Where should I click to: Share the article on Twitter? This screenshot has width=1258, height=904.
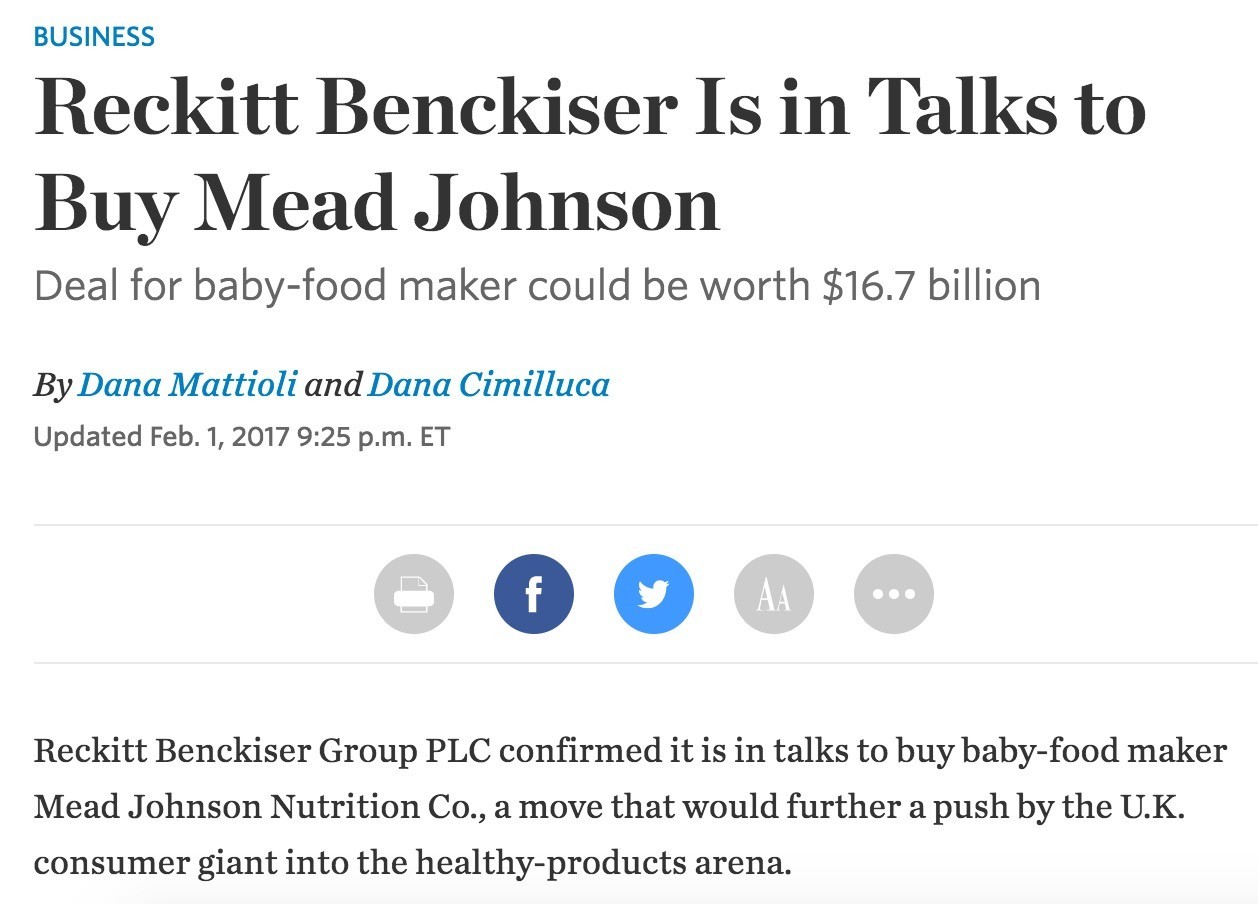(x=653, y=594)
